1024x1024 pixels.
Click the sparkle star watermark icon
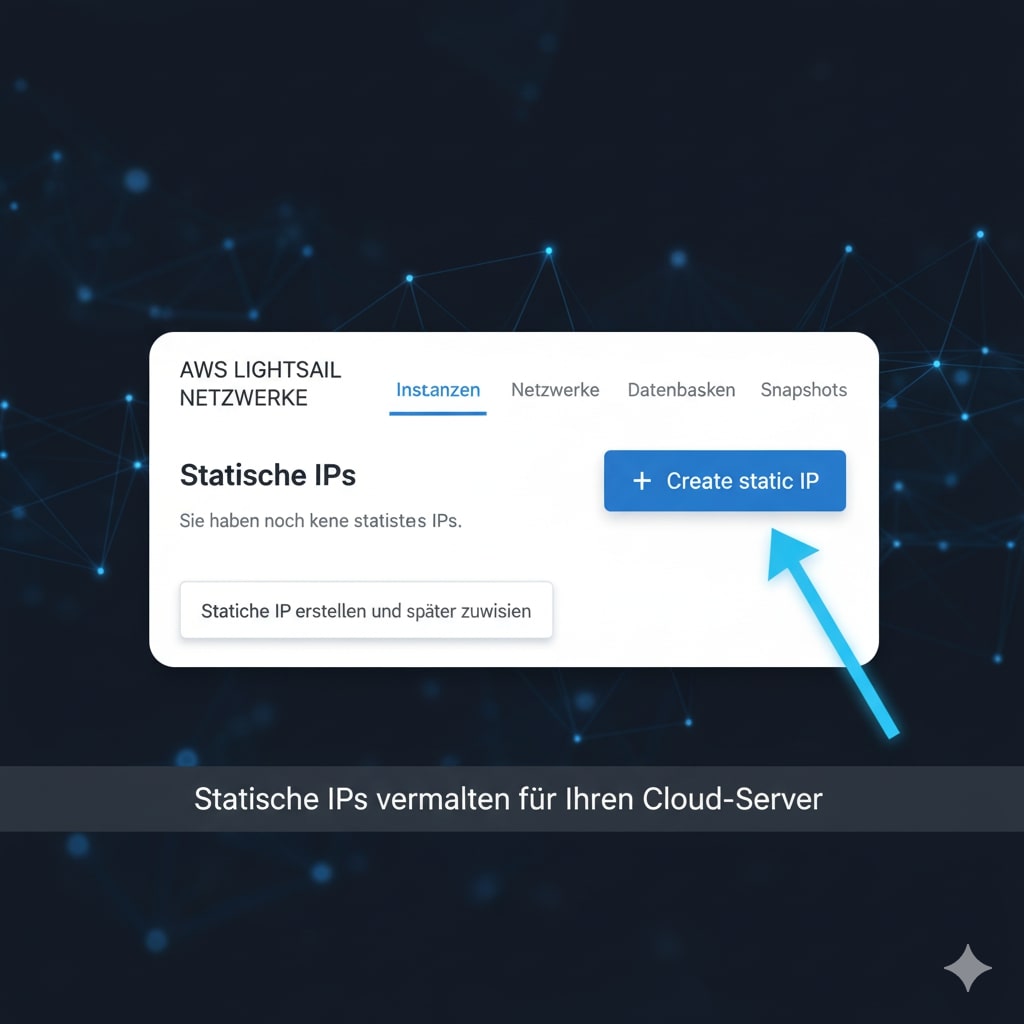pos(967,968)
